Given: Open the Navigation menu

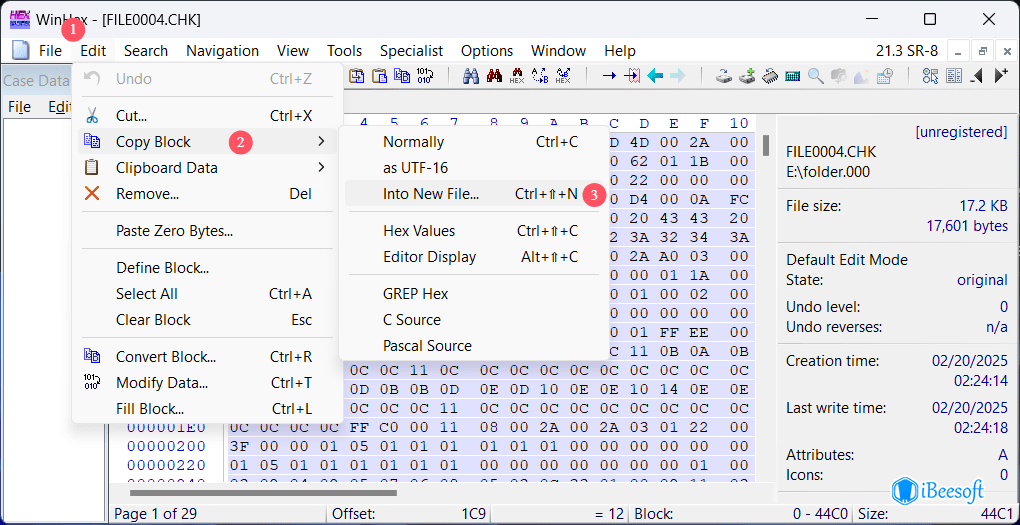Looking at the screenshot, I should [222, 51].
